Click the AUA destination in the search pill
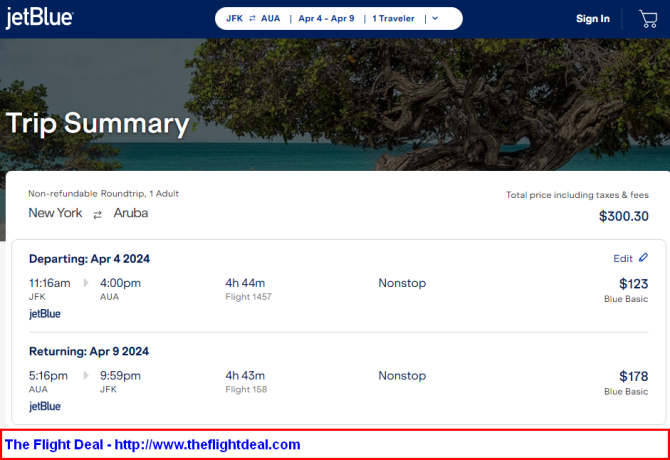 pos(270,18)
